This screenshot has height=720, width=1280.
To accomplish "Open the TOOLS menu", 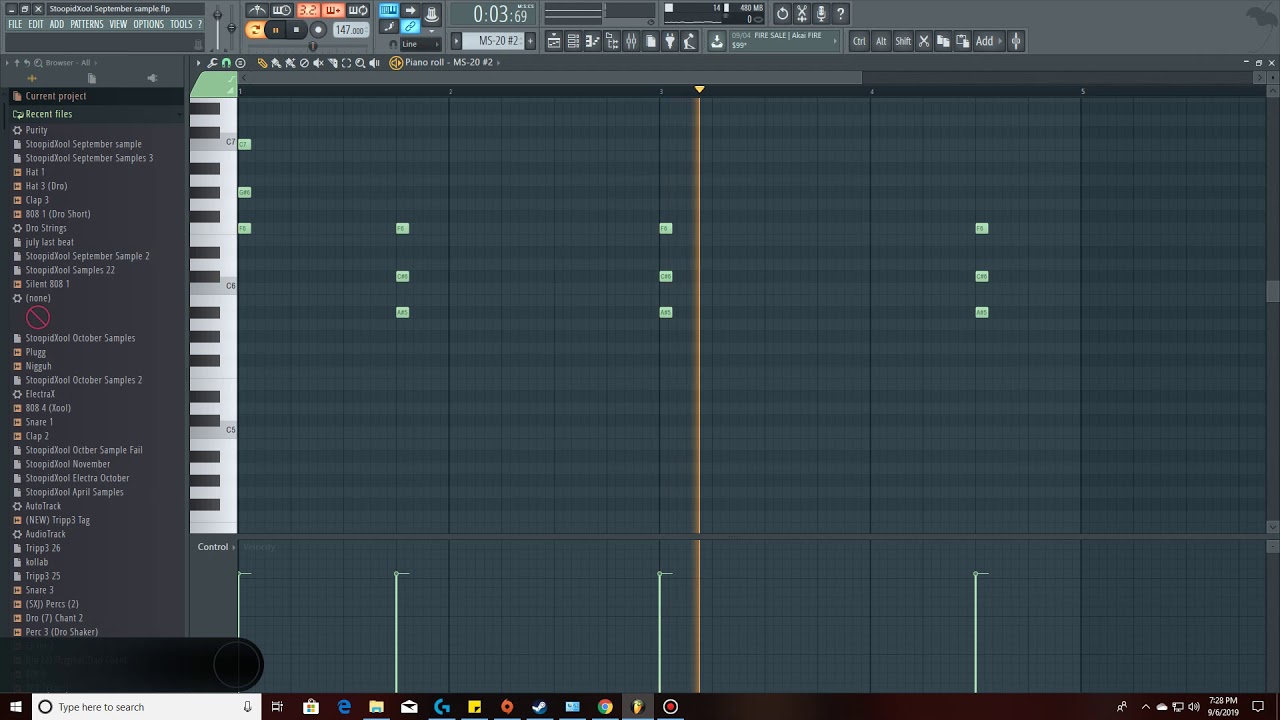I will click(x=181, y=24).
